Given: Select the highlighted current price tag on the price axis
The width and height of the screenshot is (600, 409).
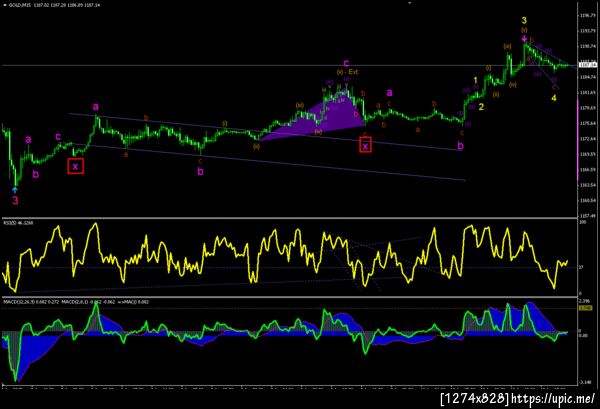Looking at the screenshot, I should click(587, 65).
